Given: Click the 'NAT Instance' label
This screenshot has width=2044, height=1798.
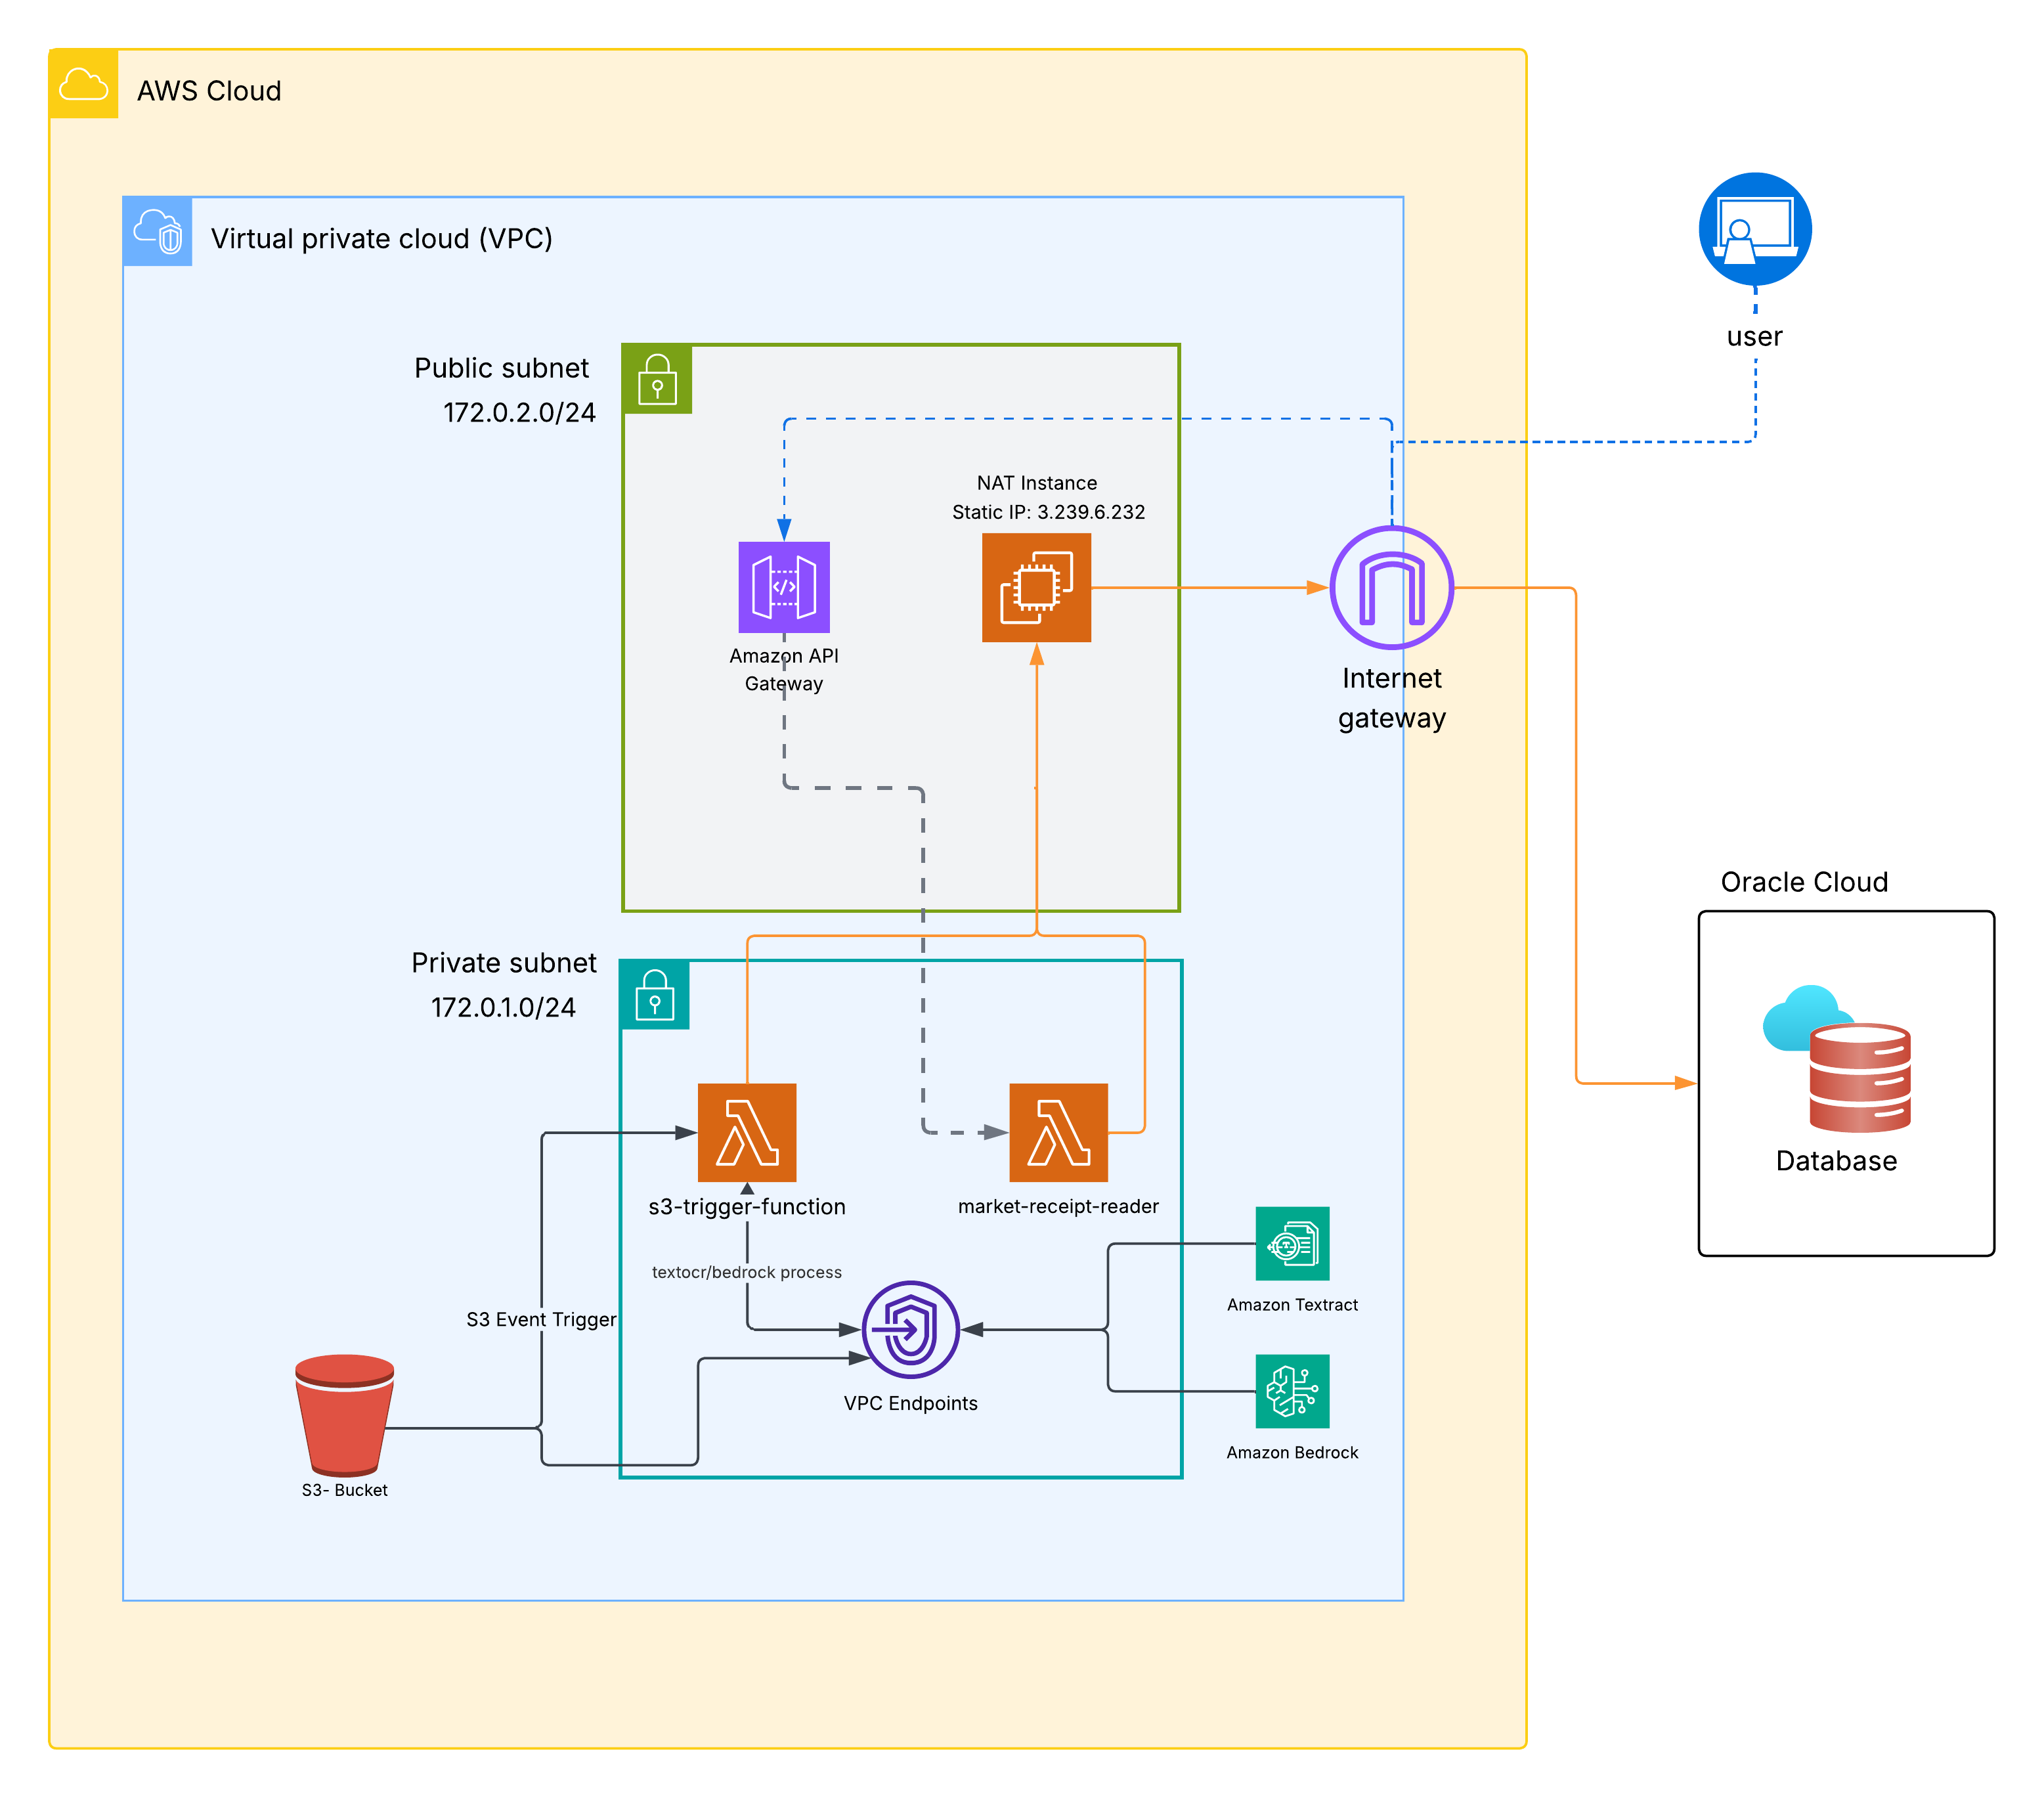Looking at the screenshot, I should pos(1037,483).
